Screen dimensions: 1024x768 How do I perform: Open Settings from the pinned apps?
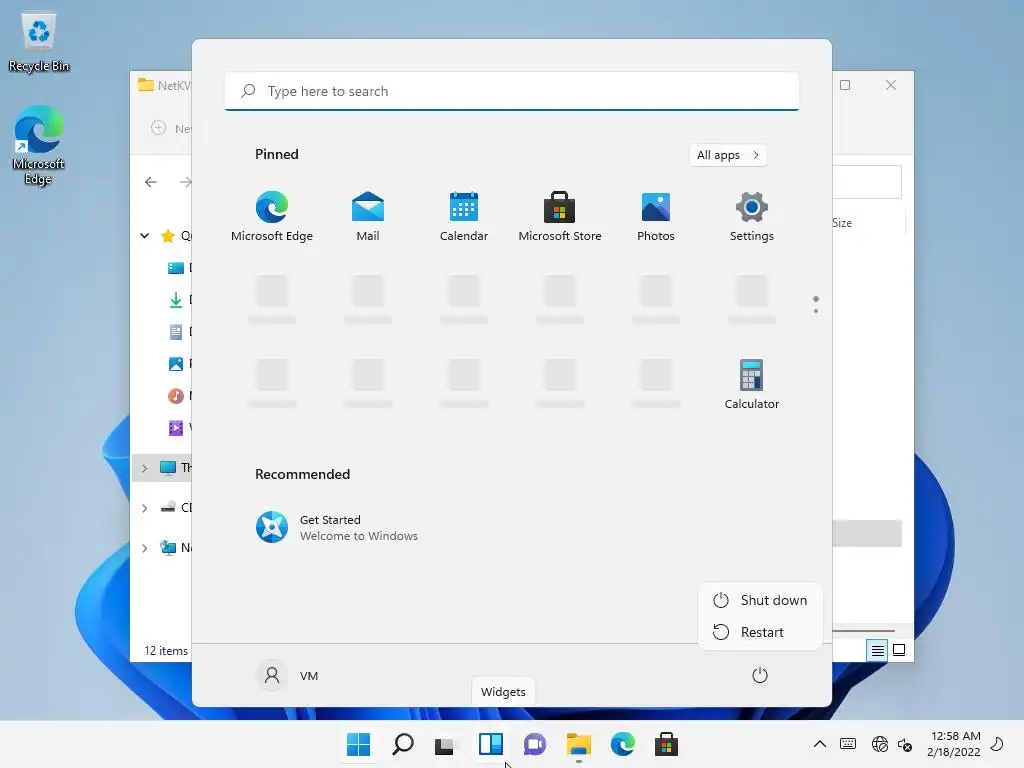click(x=752, y=216)
